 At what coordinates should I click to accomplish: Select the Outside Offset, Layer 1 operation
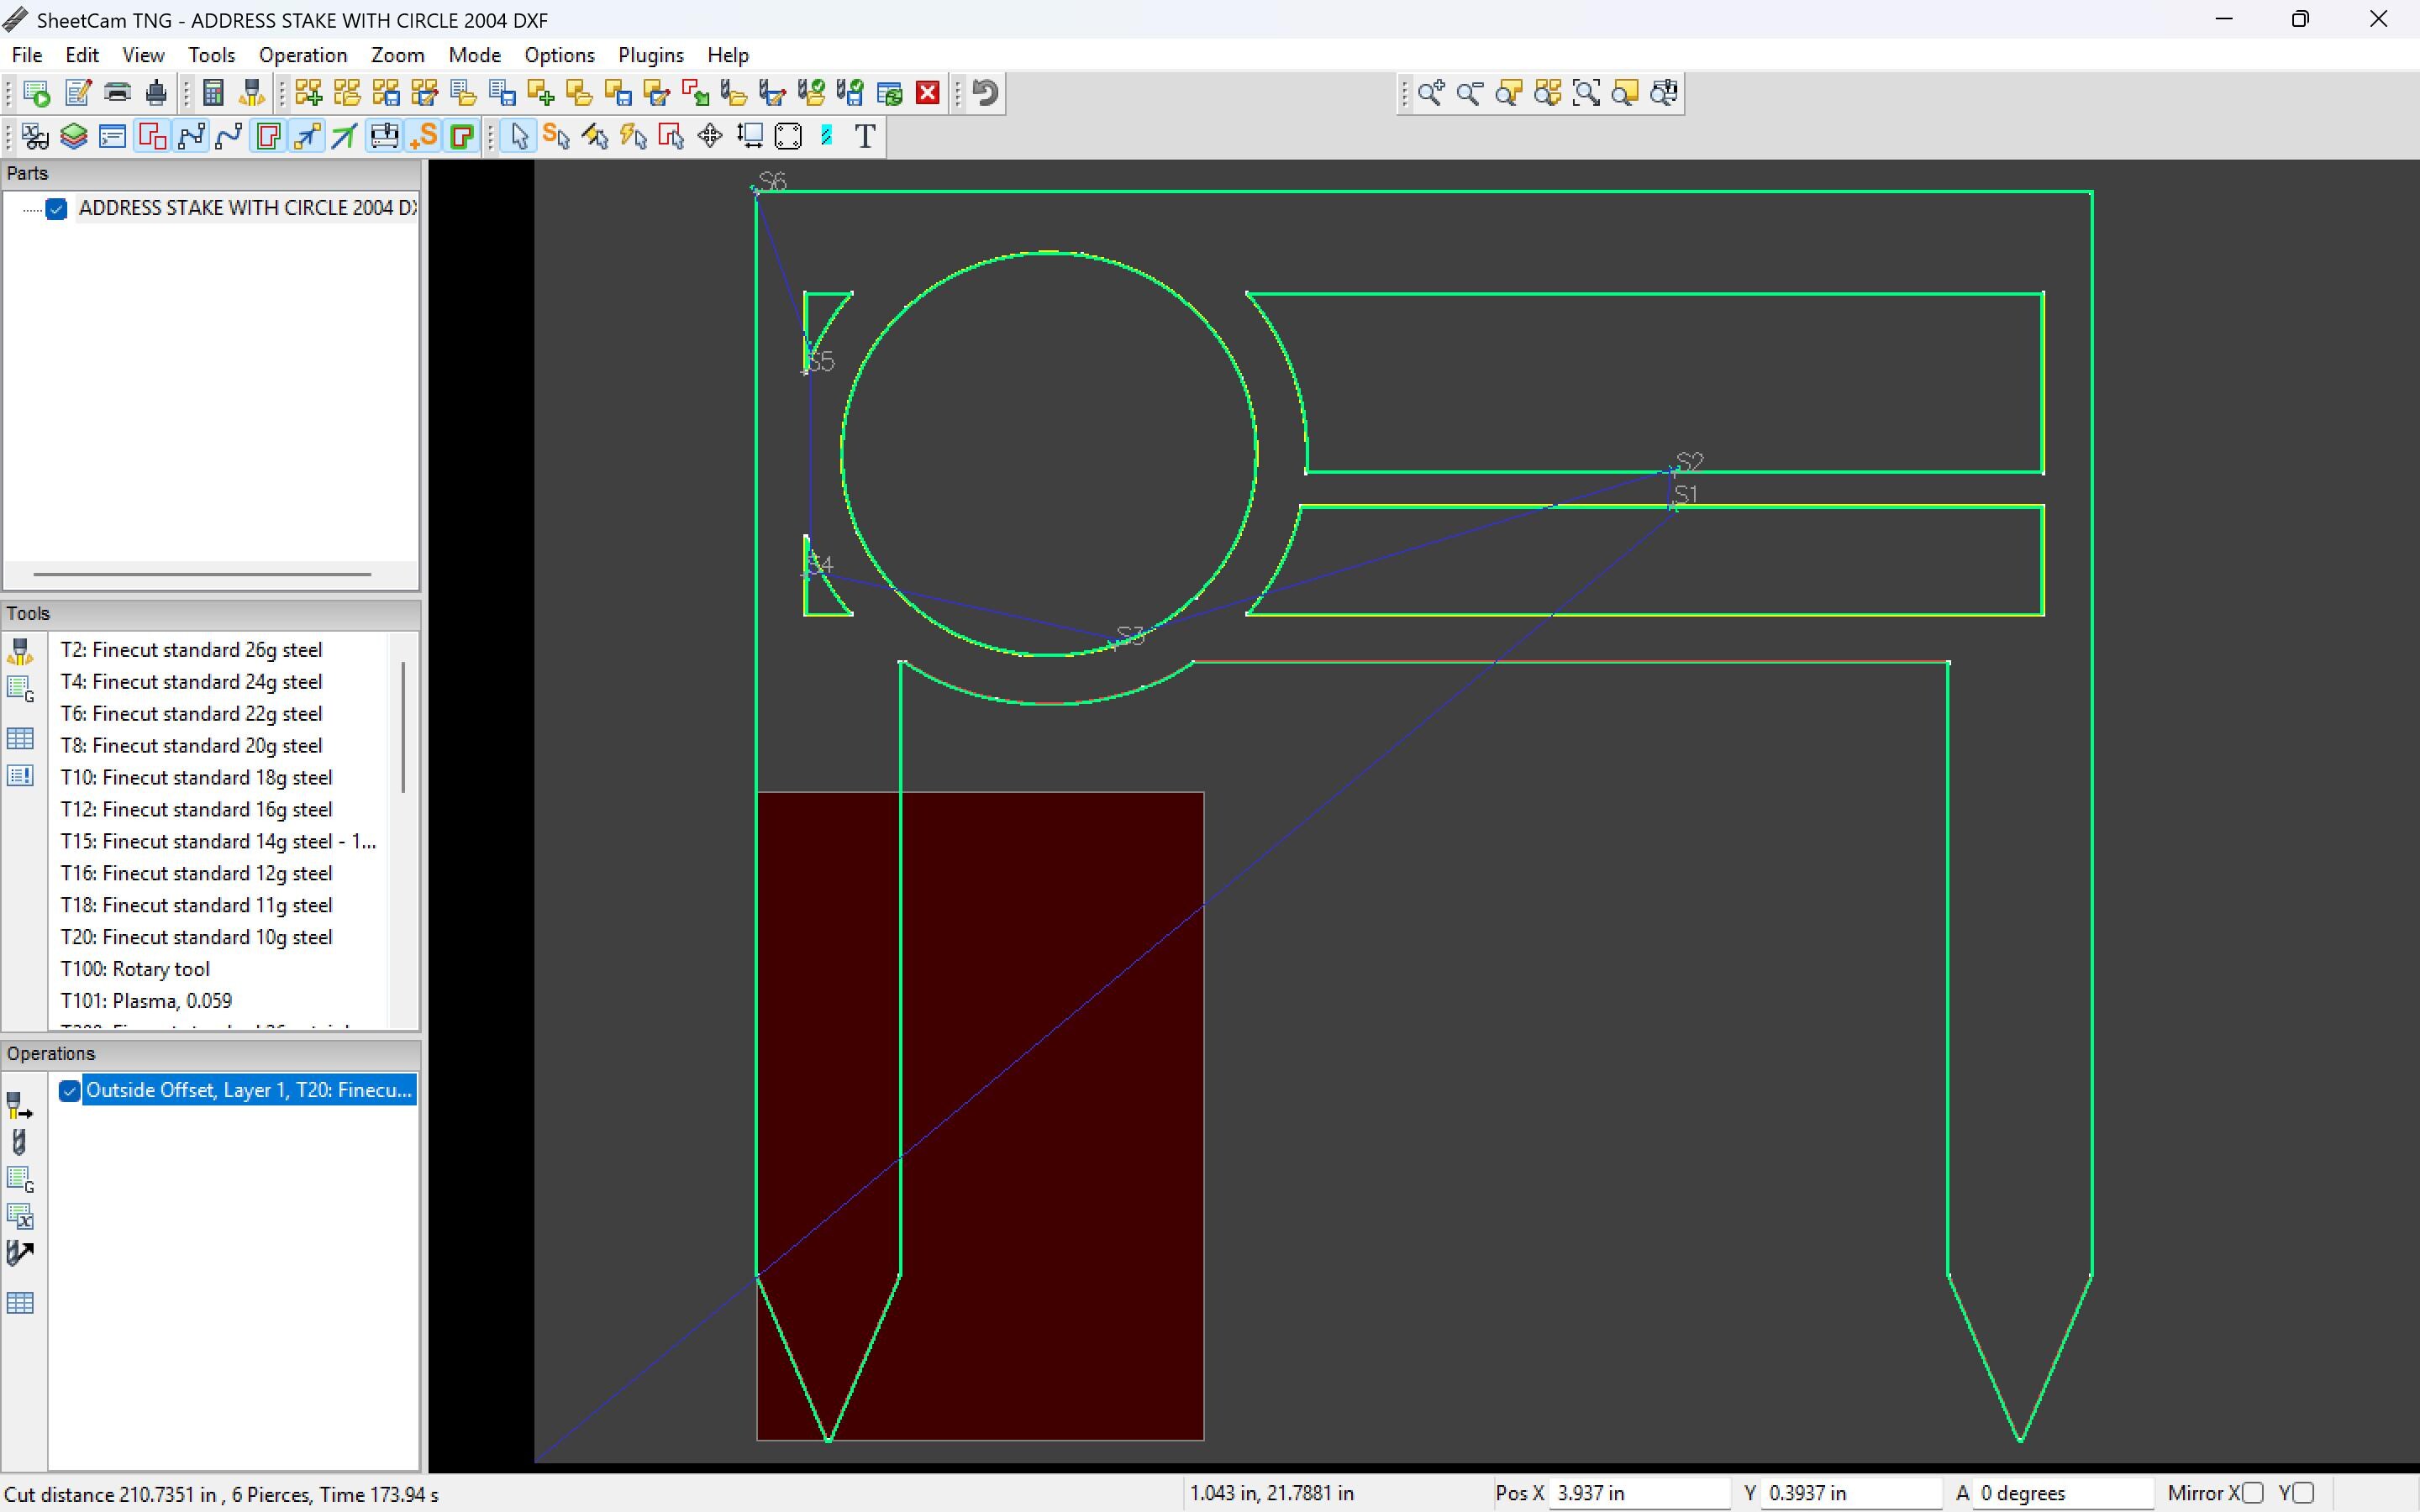(x=248, y=1090)
